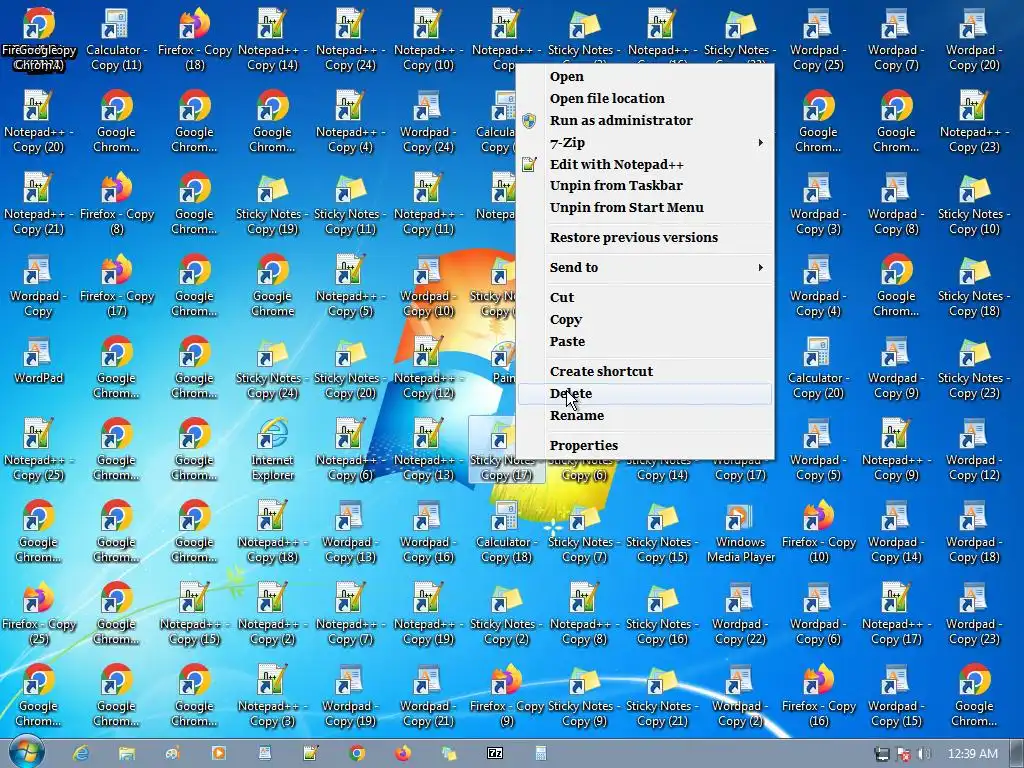Select the Wordpad - Copy (12) desktop icon
The height and width of the screenshot is (768, 1024).
974,449
